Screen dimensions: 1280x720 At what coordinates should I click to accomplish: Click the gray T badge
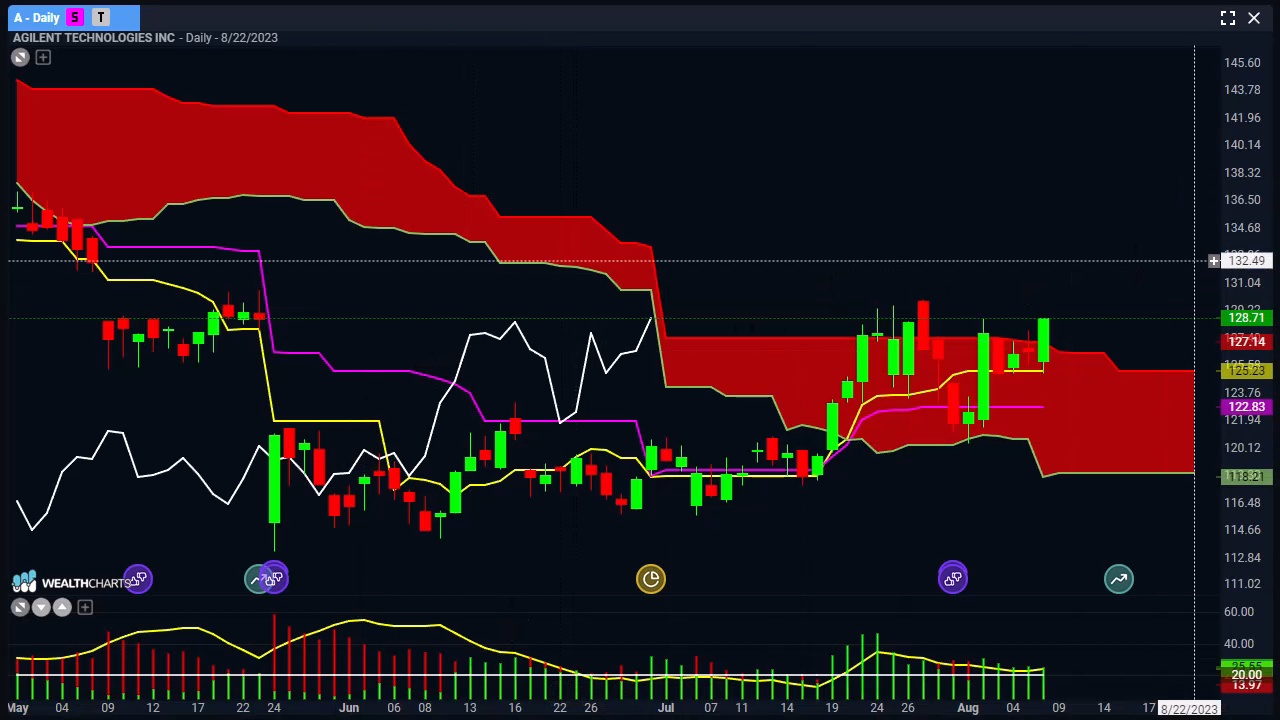(101, 17)
